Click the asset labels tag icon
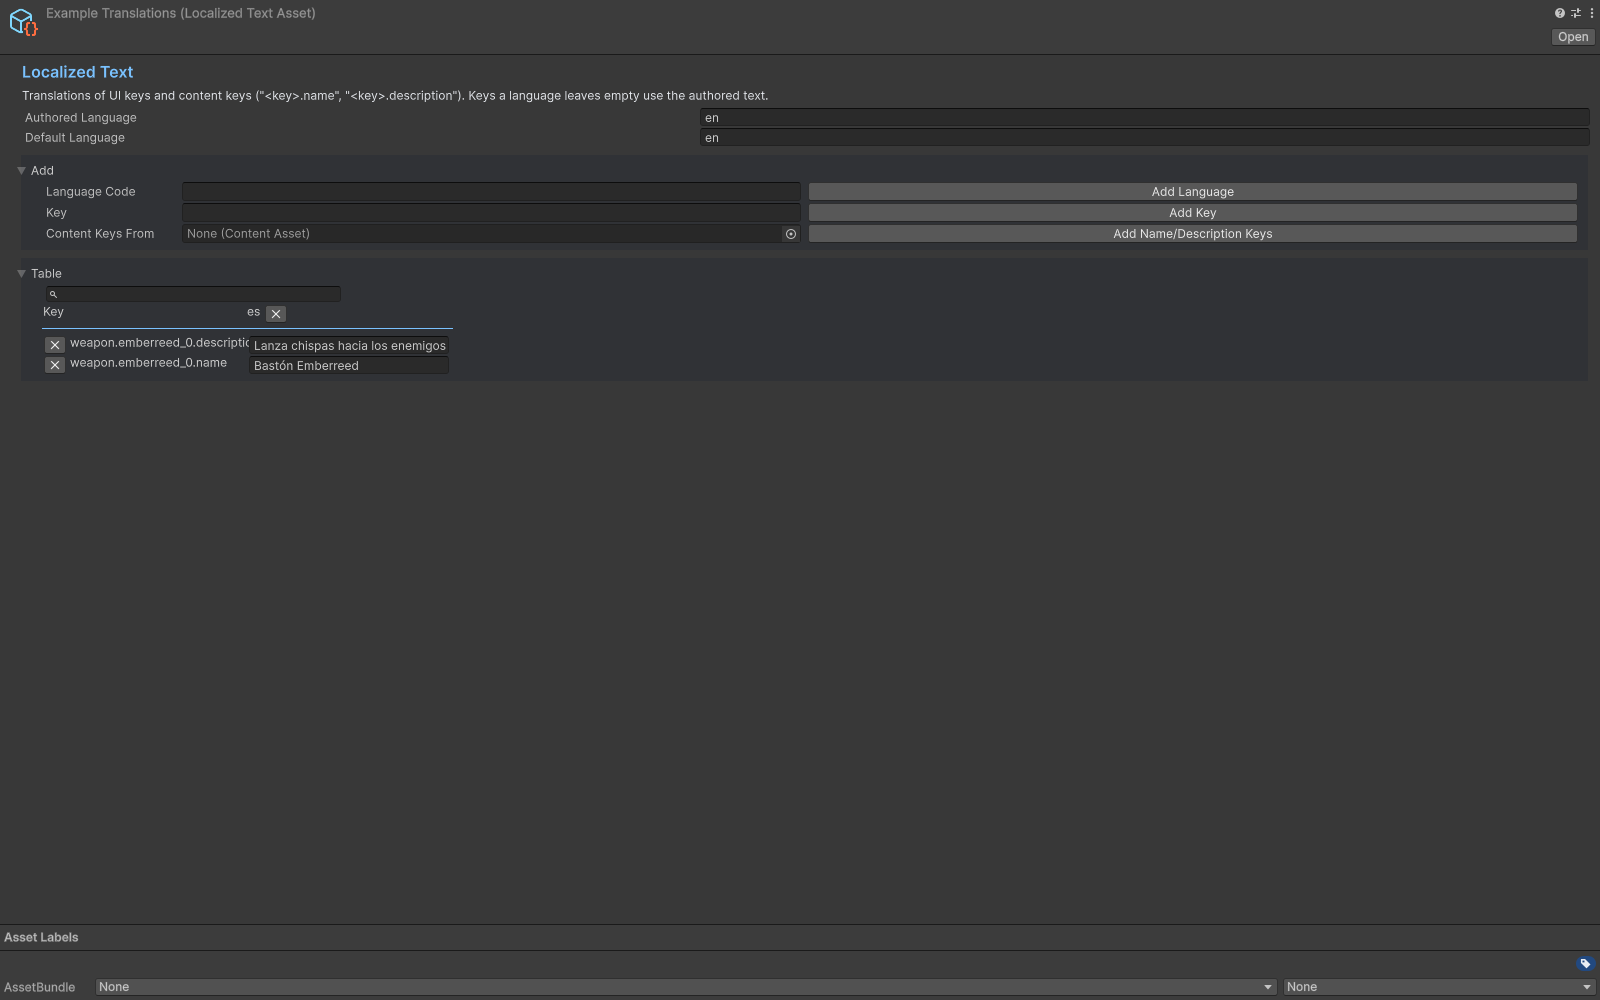The image size is (1600, 1000). [1585, 964]
